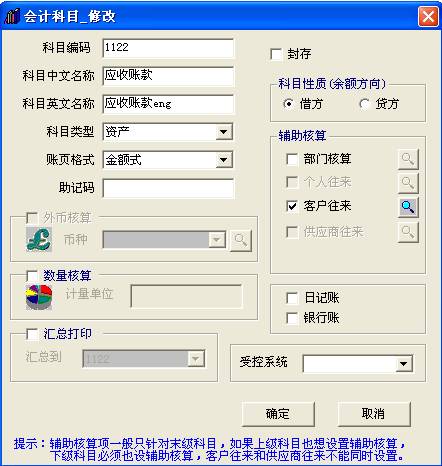This screenshot has height=466, width=442.
Task: Click the app icon in title bar
Action: pos(12,16)
